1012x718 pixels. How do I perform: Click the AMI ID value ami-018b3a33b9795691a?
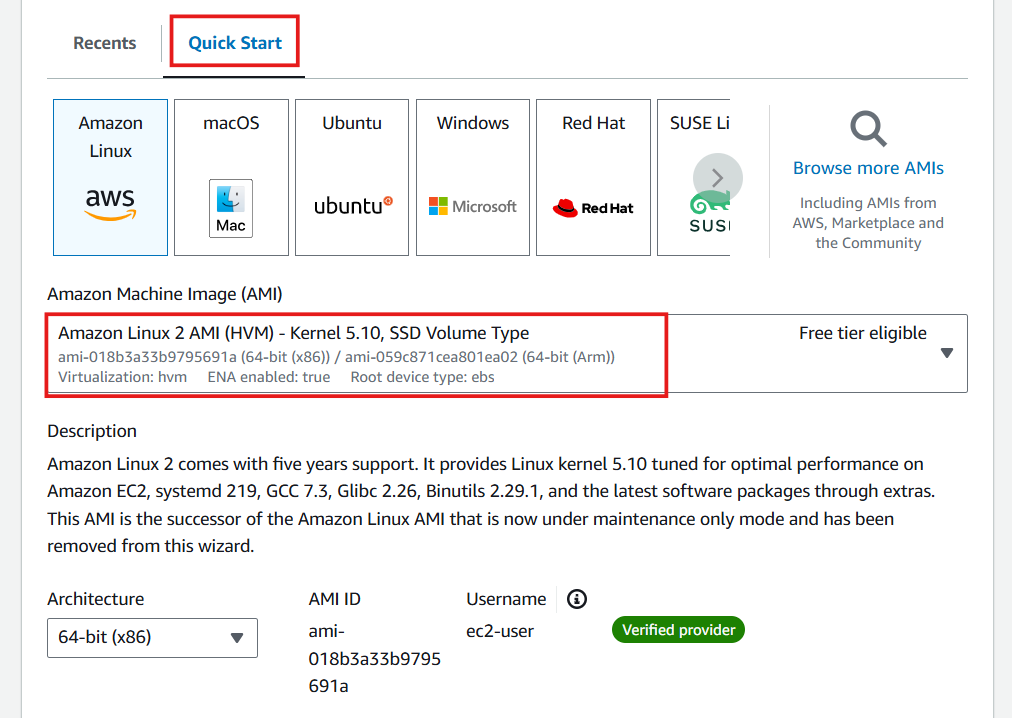(374, 659)
